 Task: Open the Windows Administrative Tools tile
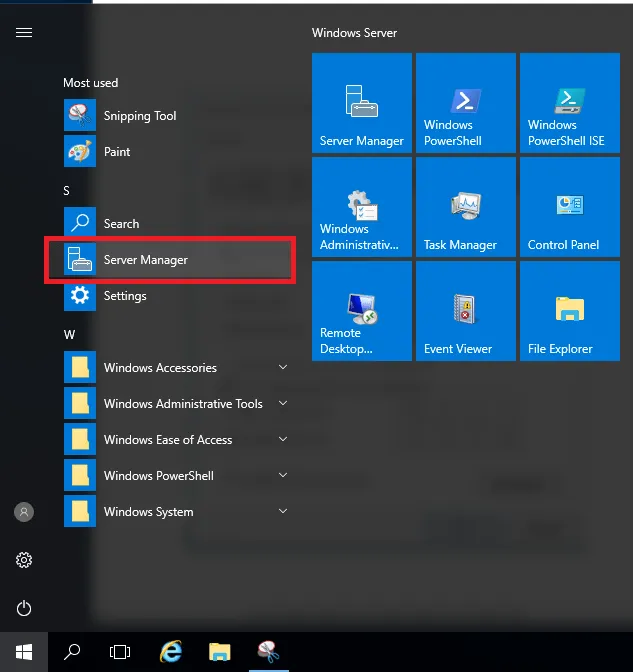click(x=362, y=207)
